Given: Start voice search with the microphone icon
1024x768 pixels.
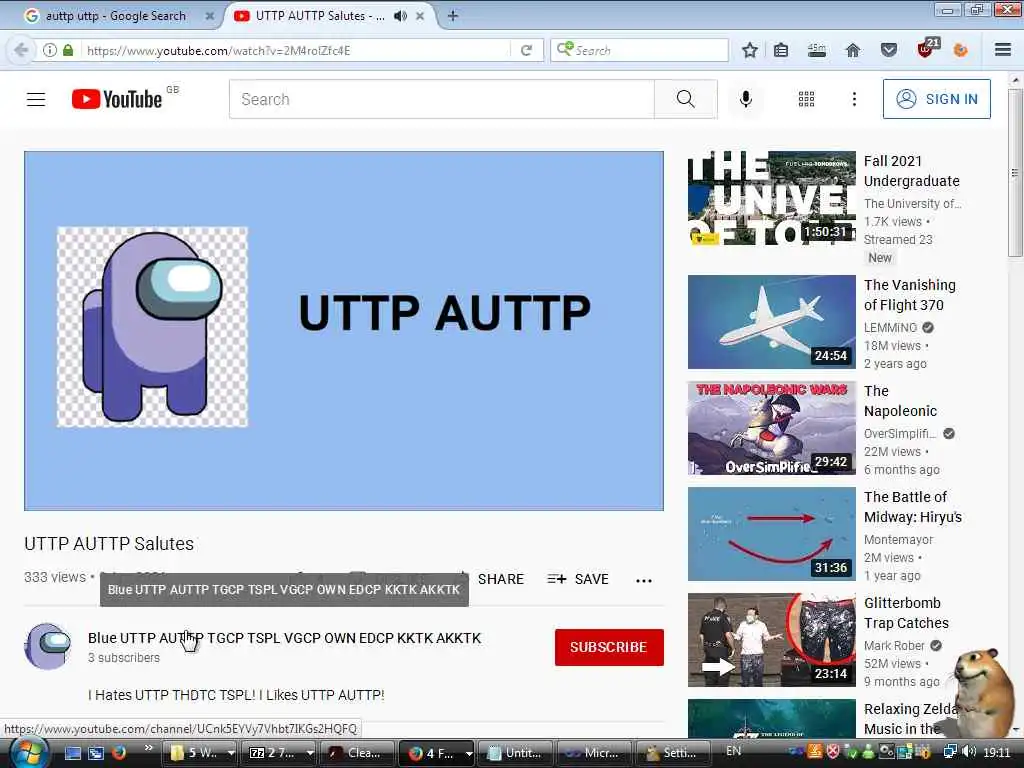Looking at the screenshot, I should coord(746,99).
